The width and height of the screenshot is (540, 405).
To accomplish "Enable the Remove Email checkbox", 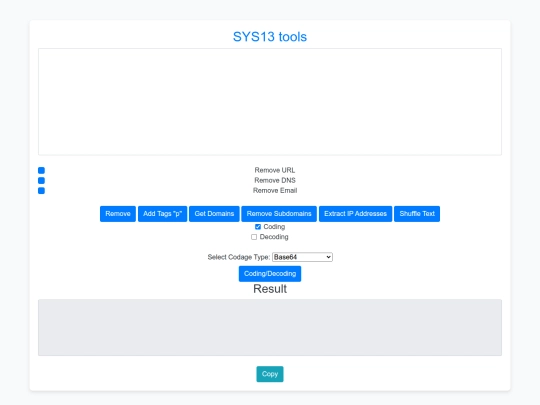I will tap(41, 190).
